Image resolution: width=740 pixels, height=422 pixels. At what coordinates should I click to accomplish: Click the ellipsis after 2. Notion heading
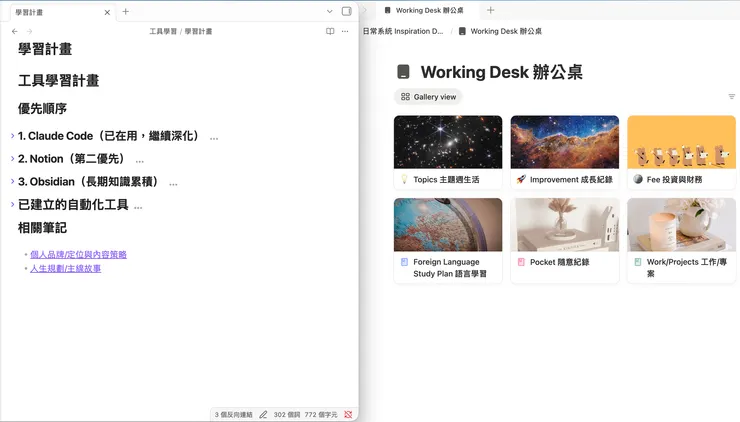pyautogui.click(x=140, y=161)
